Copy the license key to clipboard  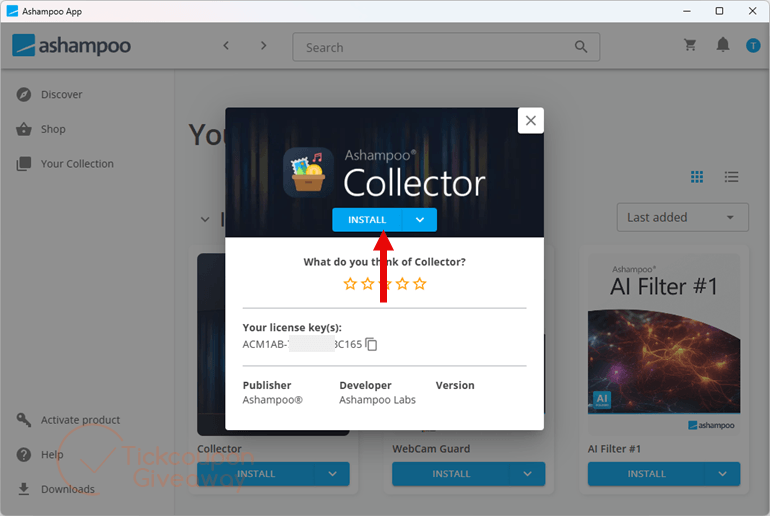[372, 345]
